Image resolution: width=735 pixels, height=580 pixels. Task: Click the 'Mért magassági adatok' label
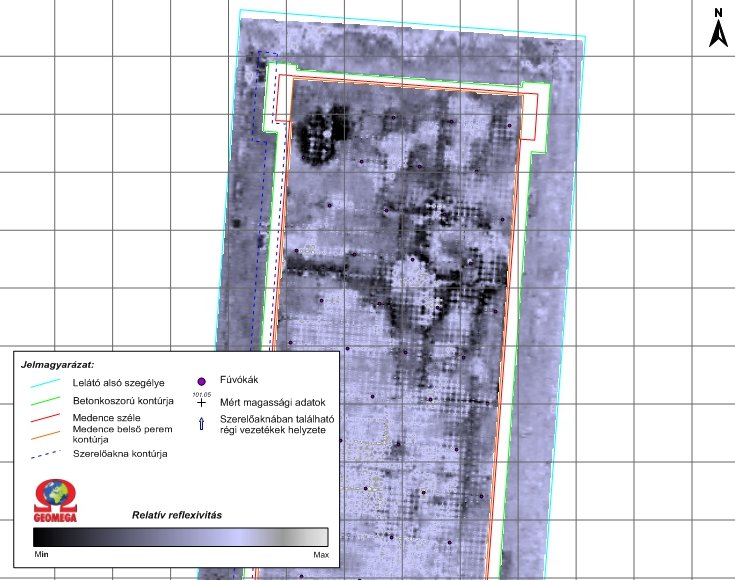tap(273, 403)
